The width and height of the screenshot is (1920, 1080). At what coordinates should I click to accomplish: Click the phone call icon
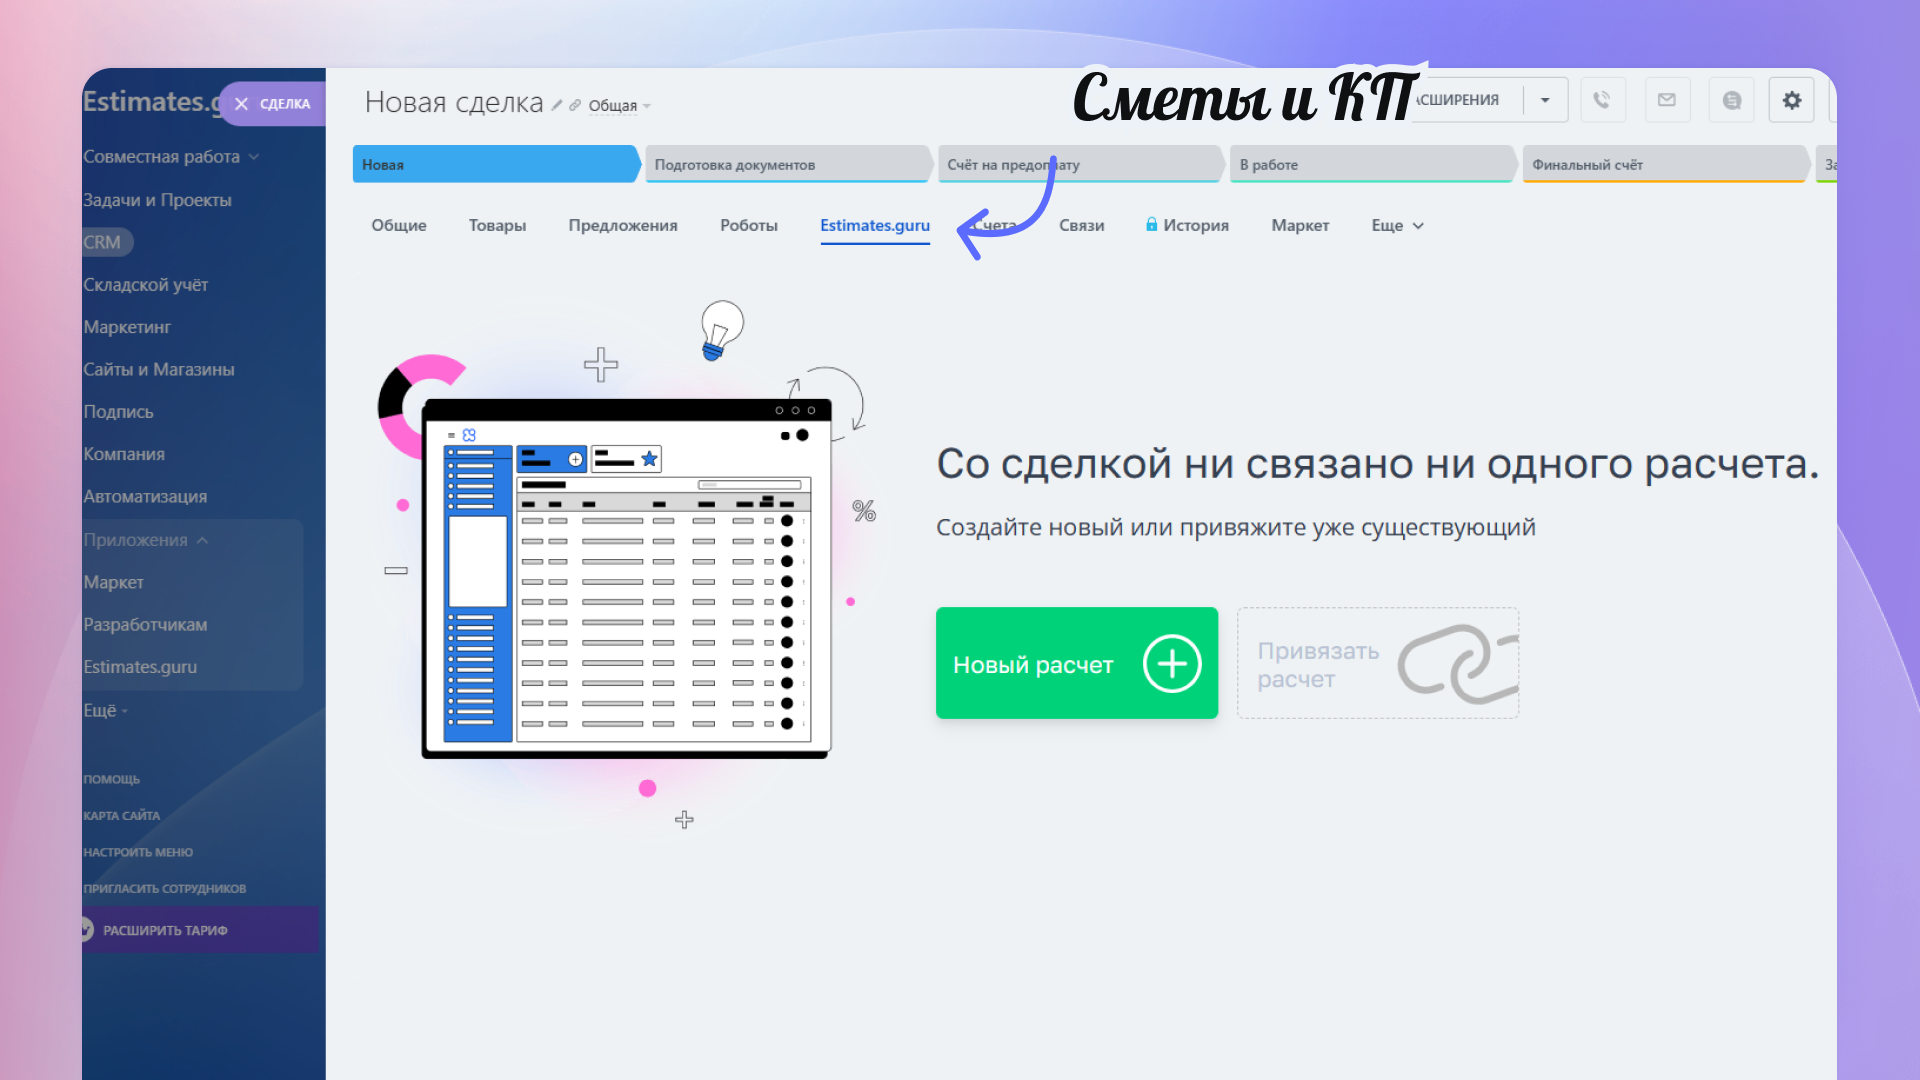pyautogui.click(x=1602, y=100)
